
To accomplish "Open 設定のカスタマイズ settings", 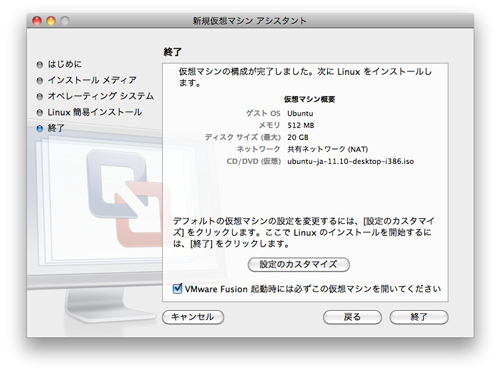I will (299, 264).
